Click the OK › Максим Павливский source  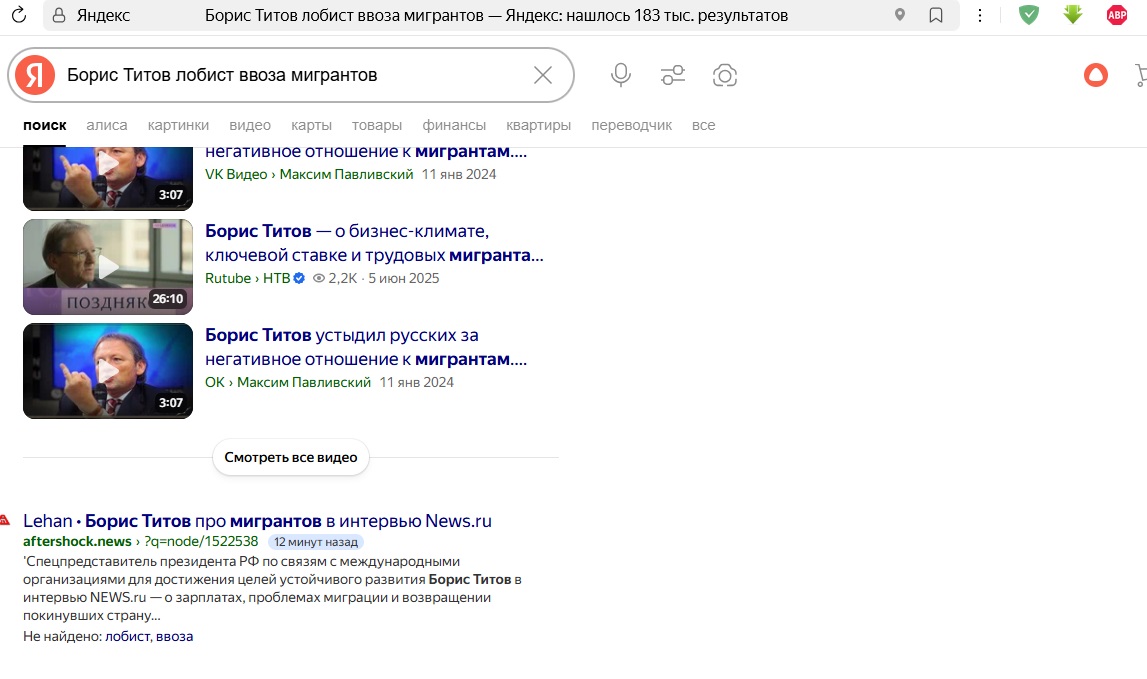click(287, 382)
